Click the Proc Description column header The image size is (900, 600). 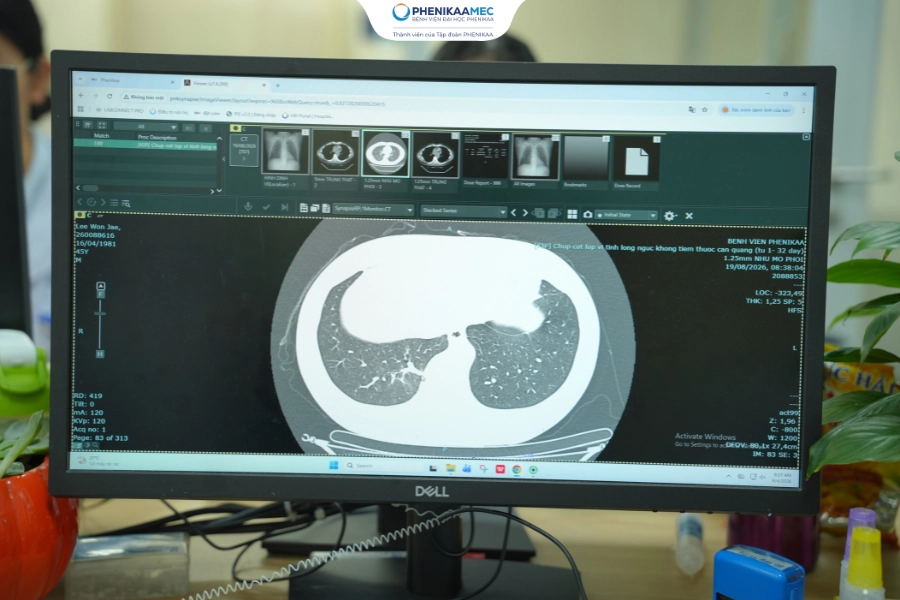coord(157,138)
